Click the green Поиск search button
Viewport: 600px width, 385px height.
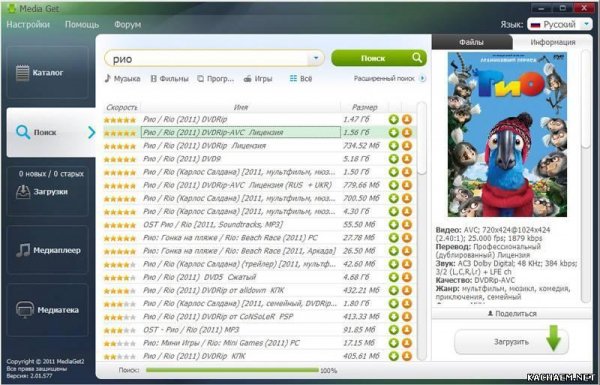pyautogui.click(x=379, y=58)
